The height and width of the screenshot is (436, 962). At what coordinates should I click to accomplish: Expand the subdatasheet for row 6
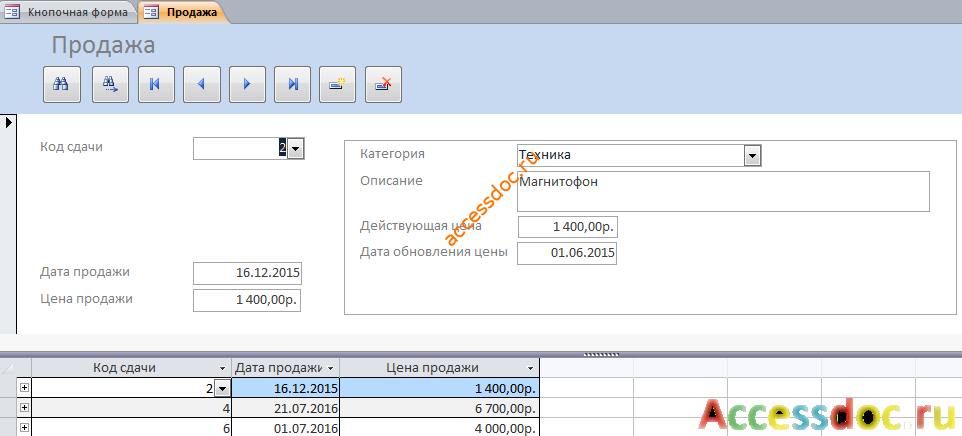click(24, 428)
